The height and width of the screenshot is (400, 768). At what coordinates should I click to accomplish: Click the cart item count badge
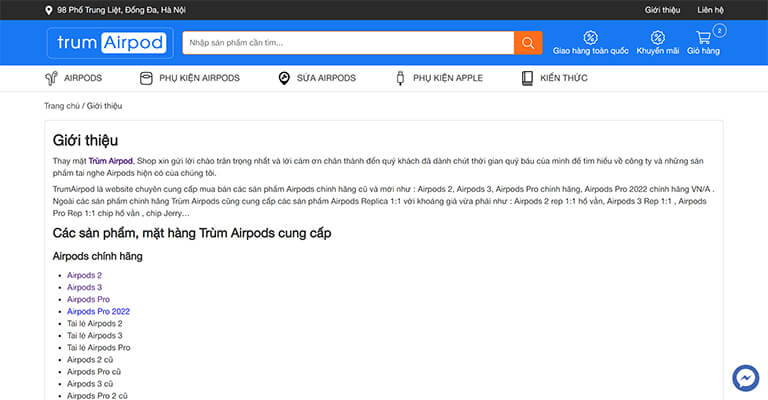pos(719,30)
